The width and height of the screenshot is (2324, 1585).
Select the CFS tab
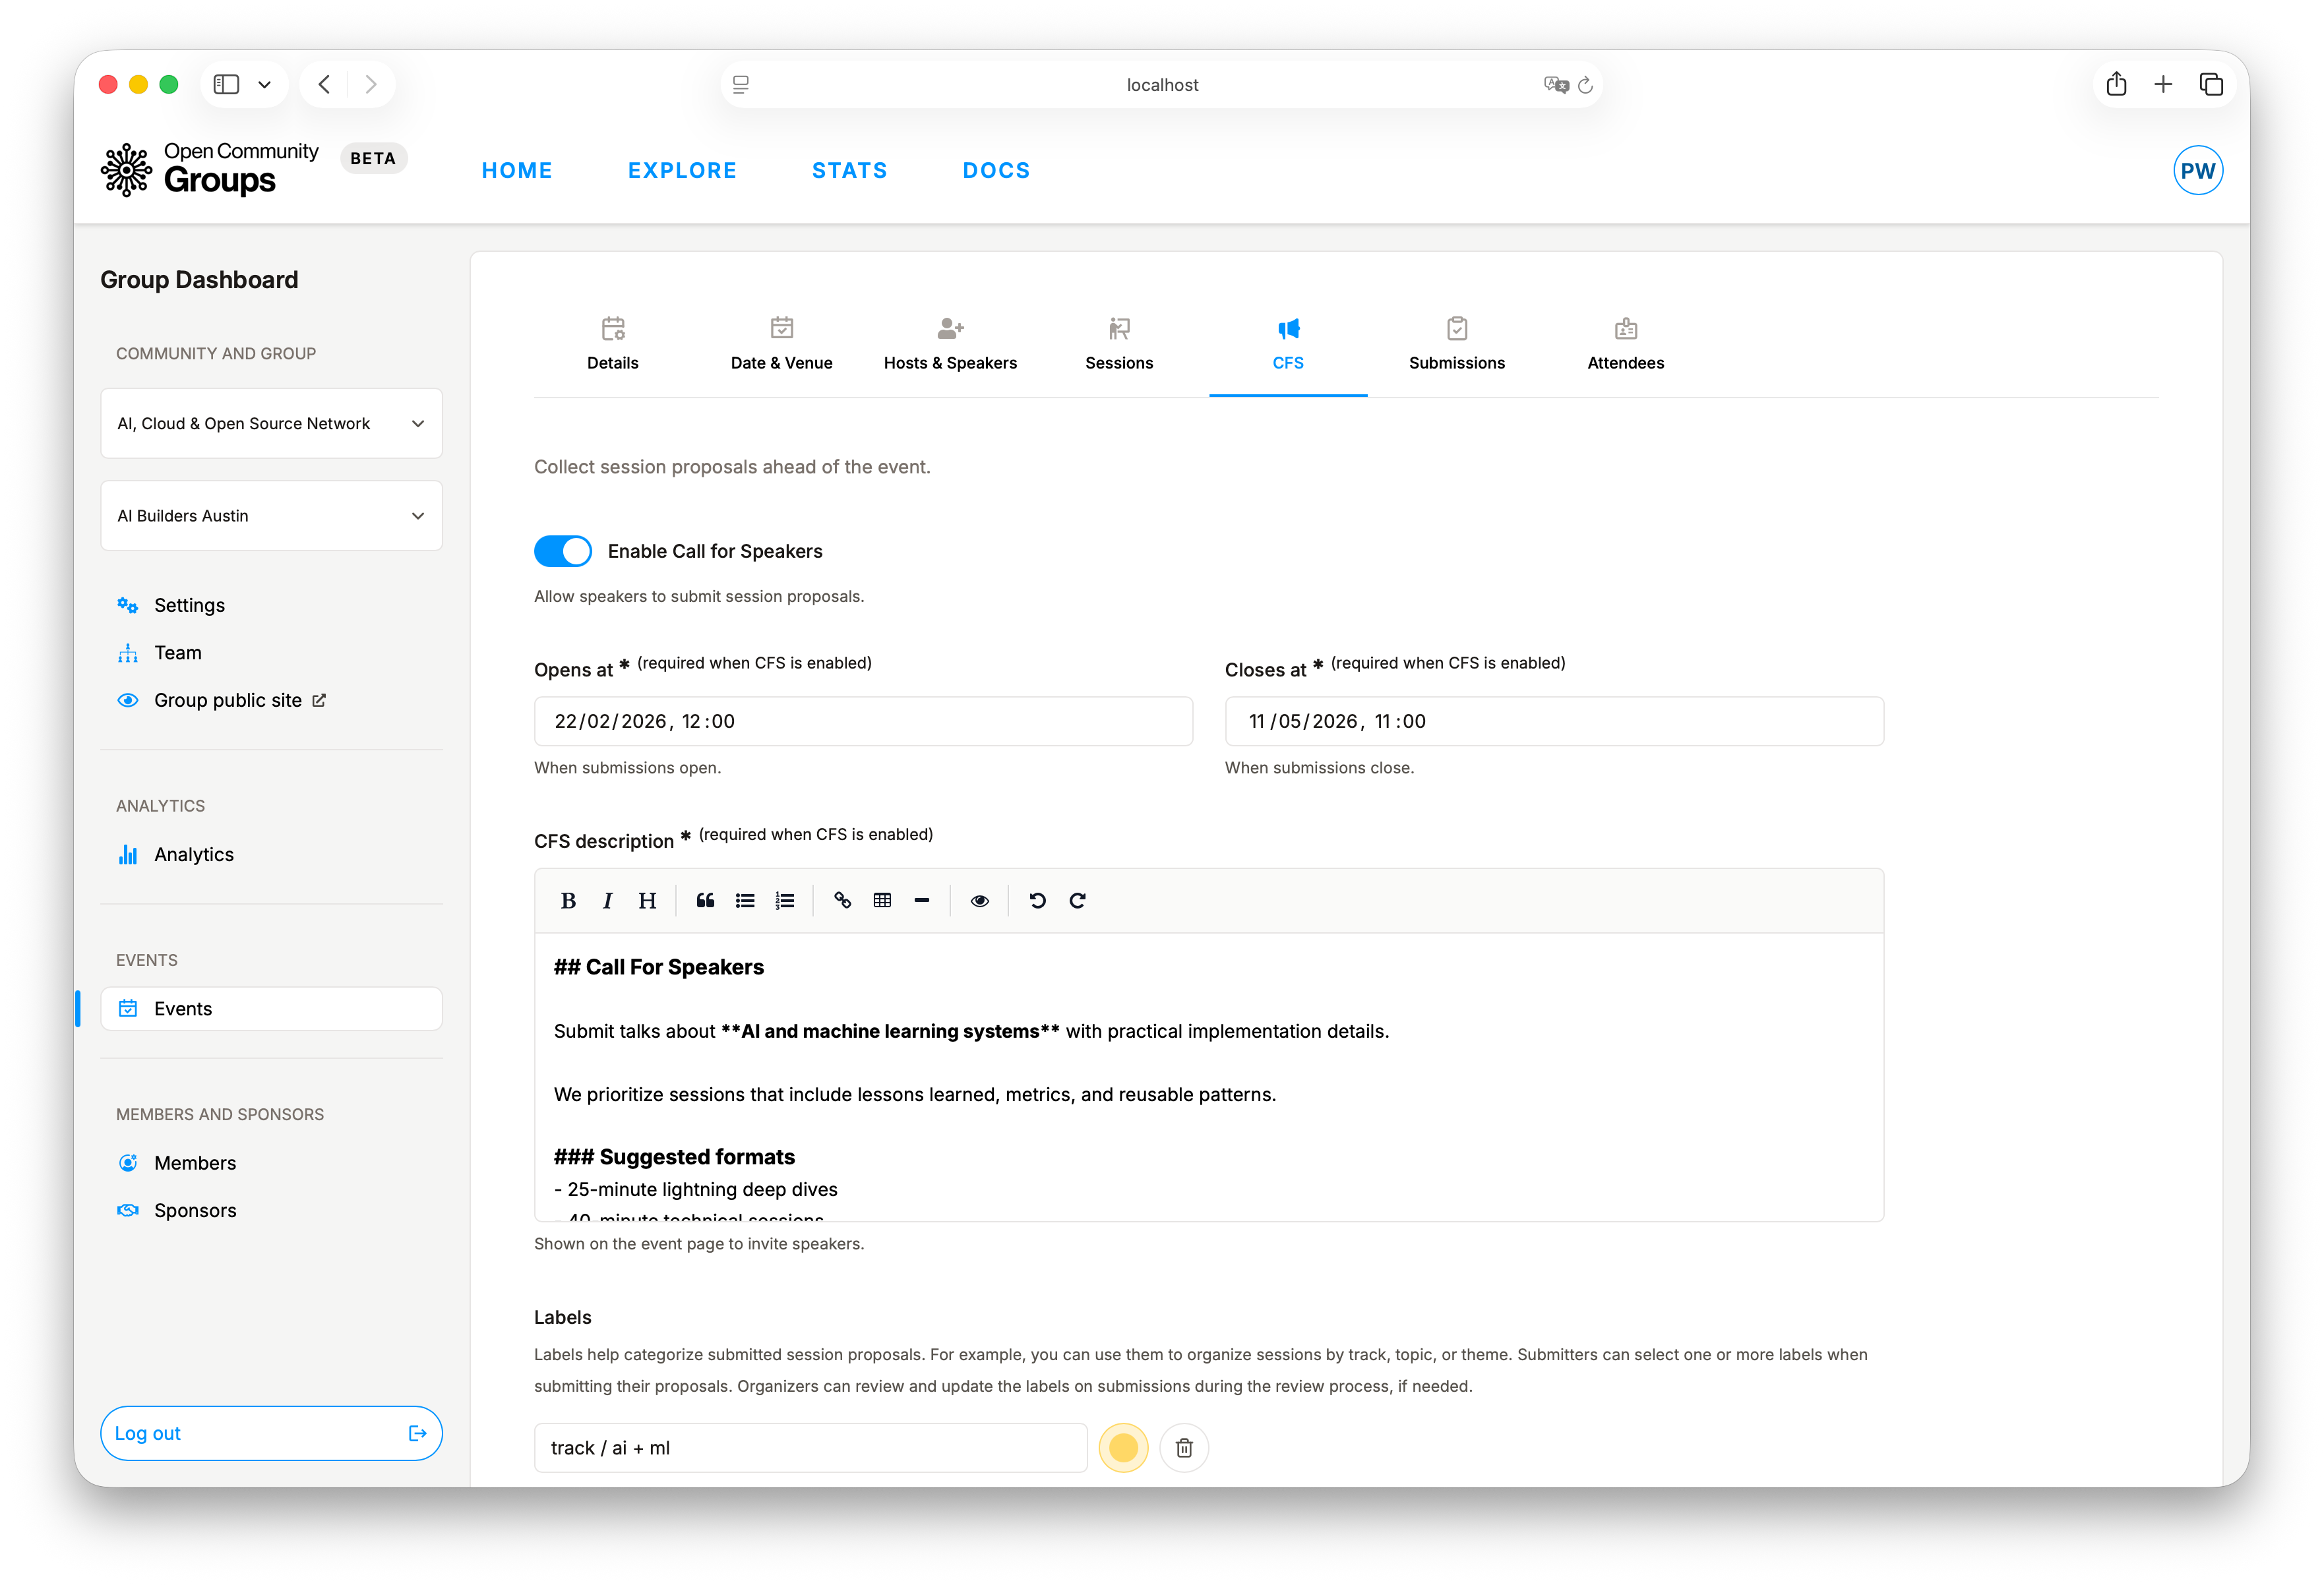1288,345
